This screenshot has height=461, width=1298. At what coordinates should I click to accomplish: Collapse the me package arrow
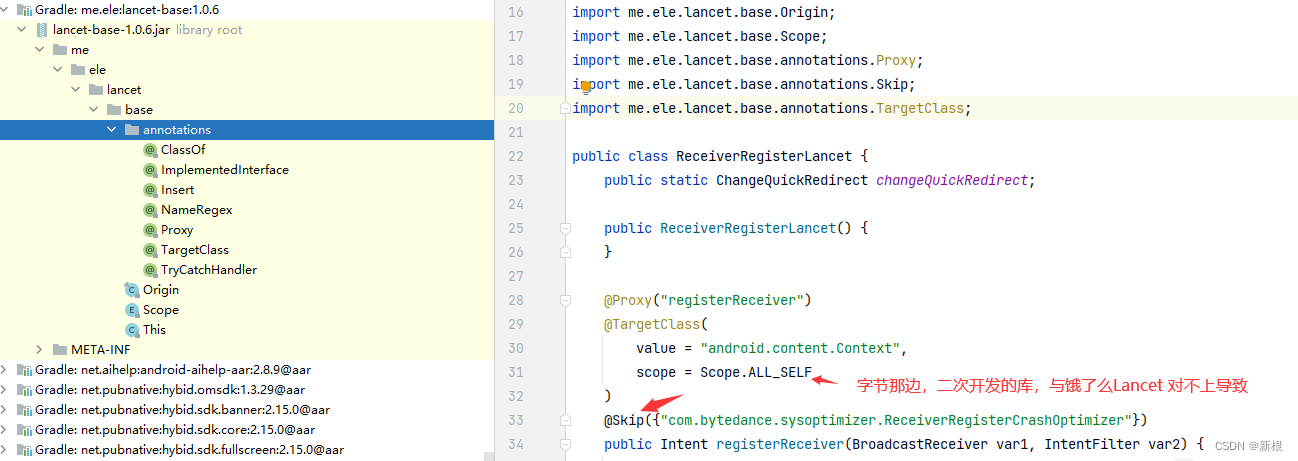[x=39, y=50]
